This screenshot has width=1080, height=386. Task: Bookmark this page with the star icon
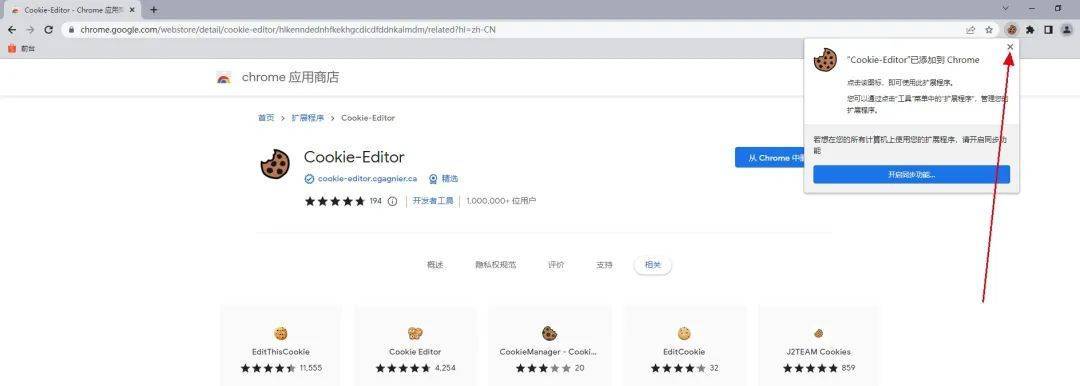989,30
